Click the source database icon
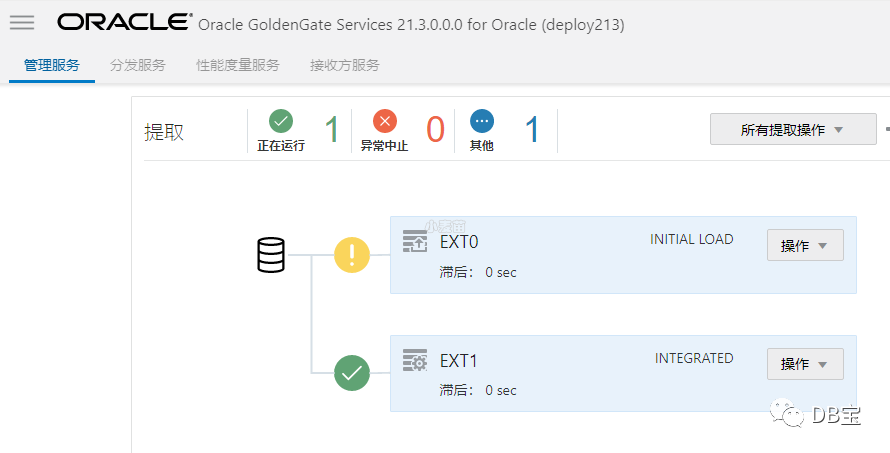The height and width of the screenshot is (453, 890). (271, 255)
